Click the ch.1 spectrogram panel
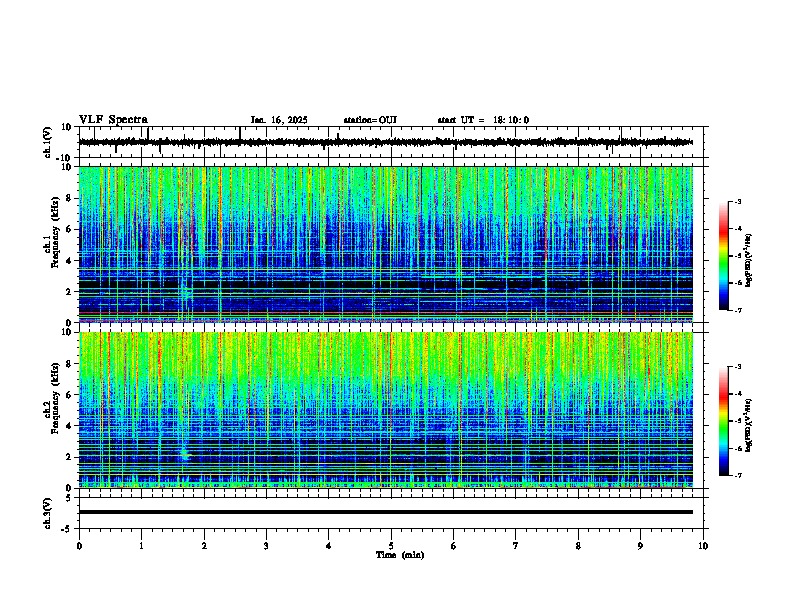Screen dimensions: 792x612 pyautogui.click(x=386, y=244)
